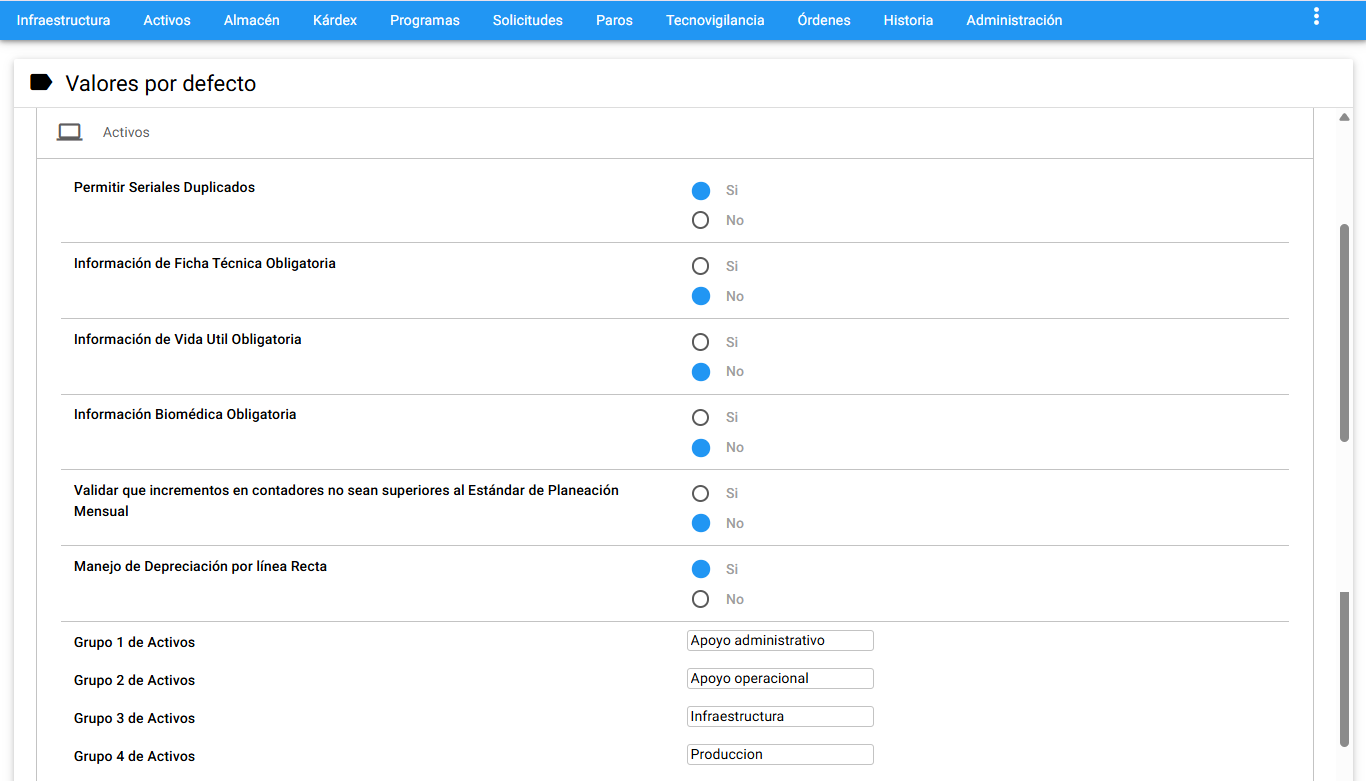Click the scroll-up arrow of inner panel
Screen dimensions: 1366x781
pyautogui.click(x=1344, y=117)
